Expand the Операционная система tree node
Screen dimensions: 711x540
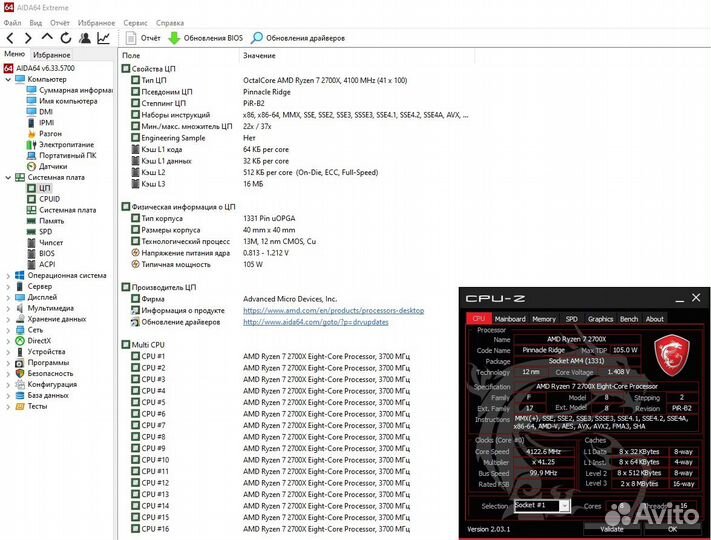[x=8, y=276]
